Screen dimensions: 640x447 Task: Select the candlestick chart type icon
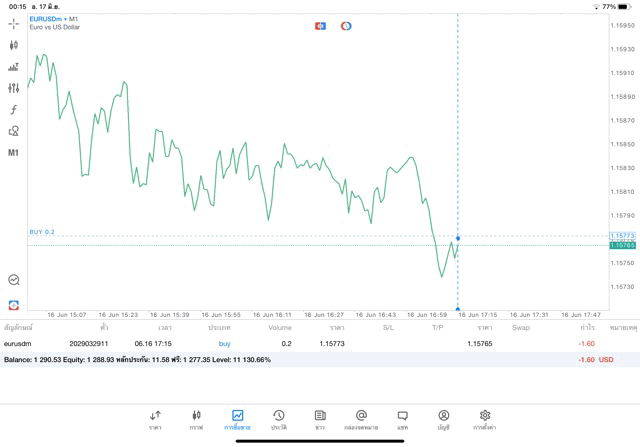point(14,45)
